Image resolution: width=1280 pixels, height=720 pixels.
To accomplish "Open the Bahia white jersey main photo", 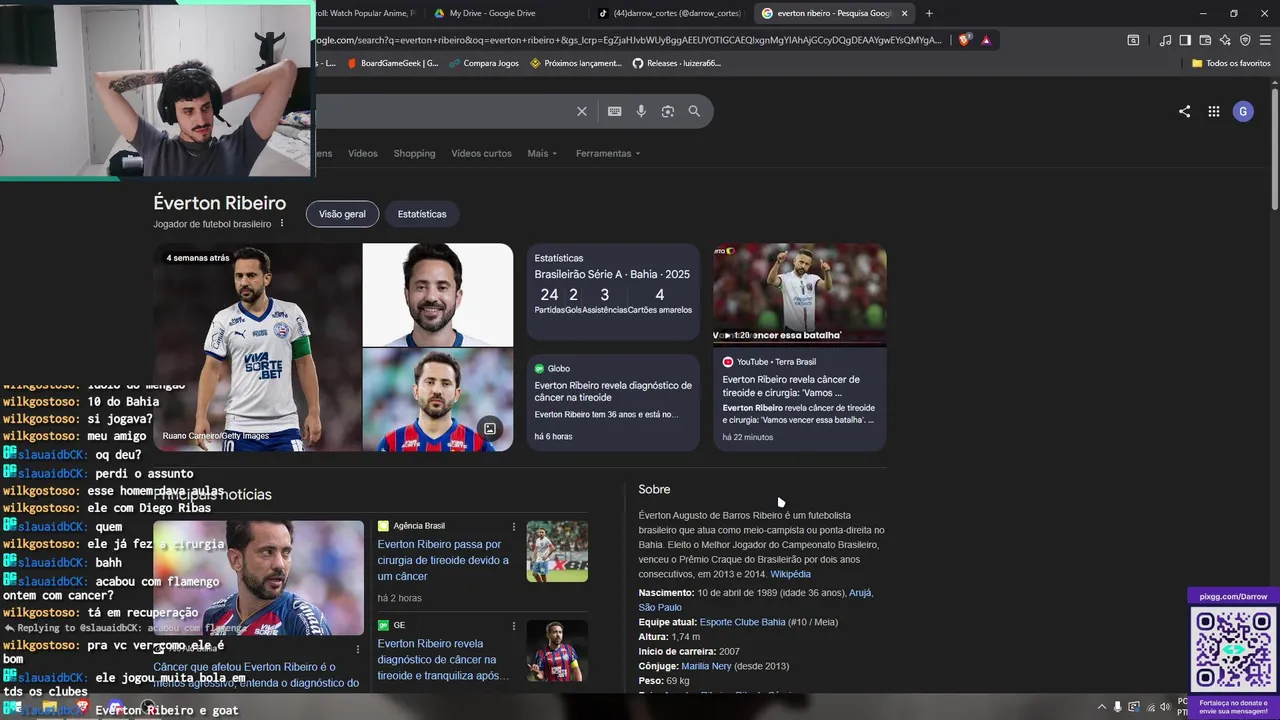I will click(x=257, y=347).
